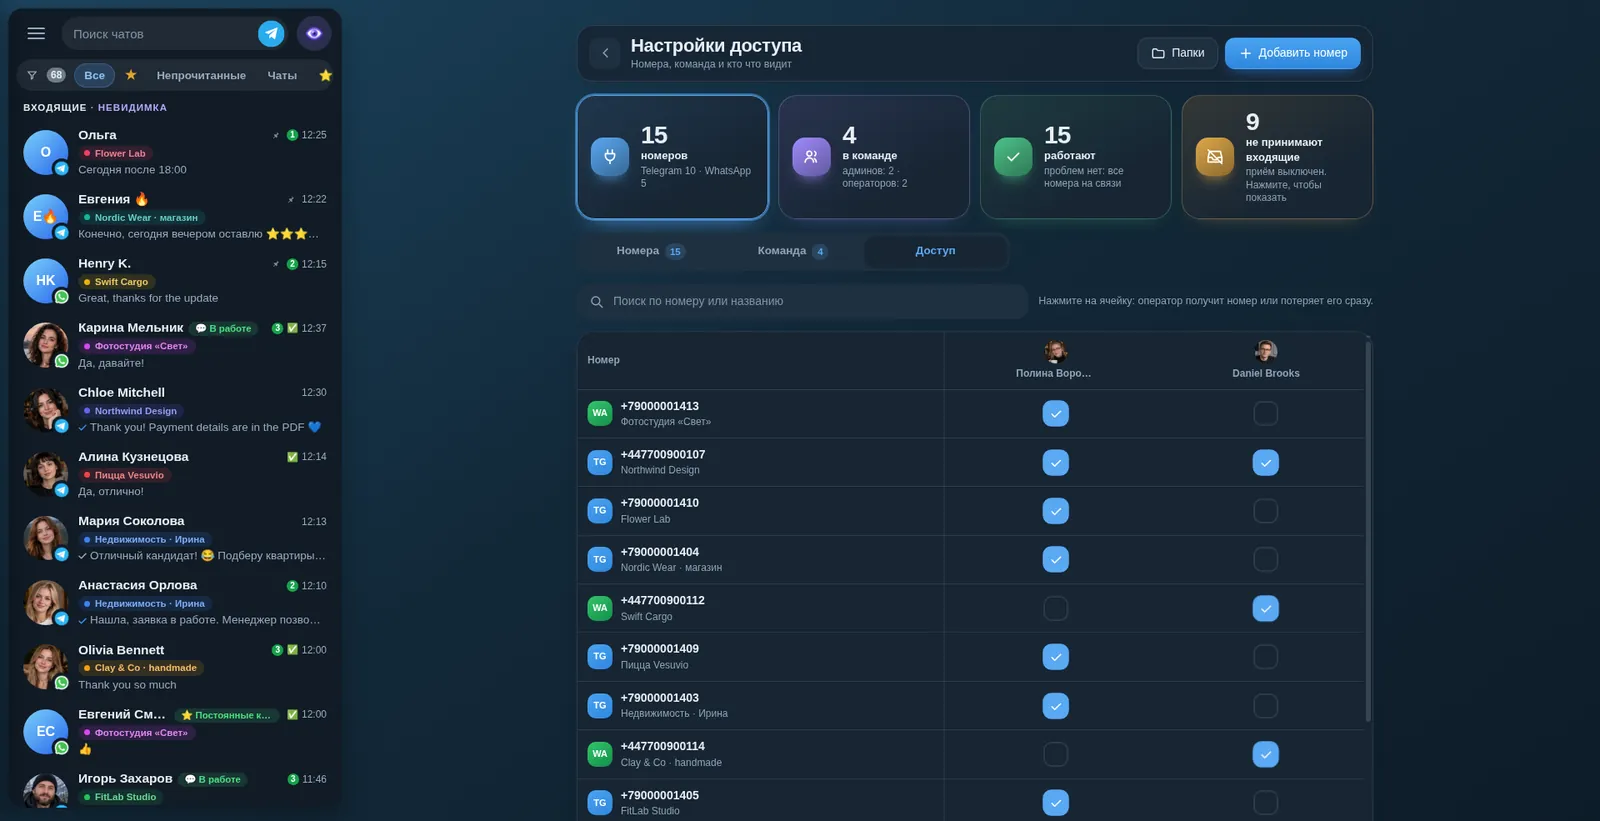This screenshot has width=1600, height=821.
Task: Go back with the chevron arrow button
Action: click(605, 53)
